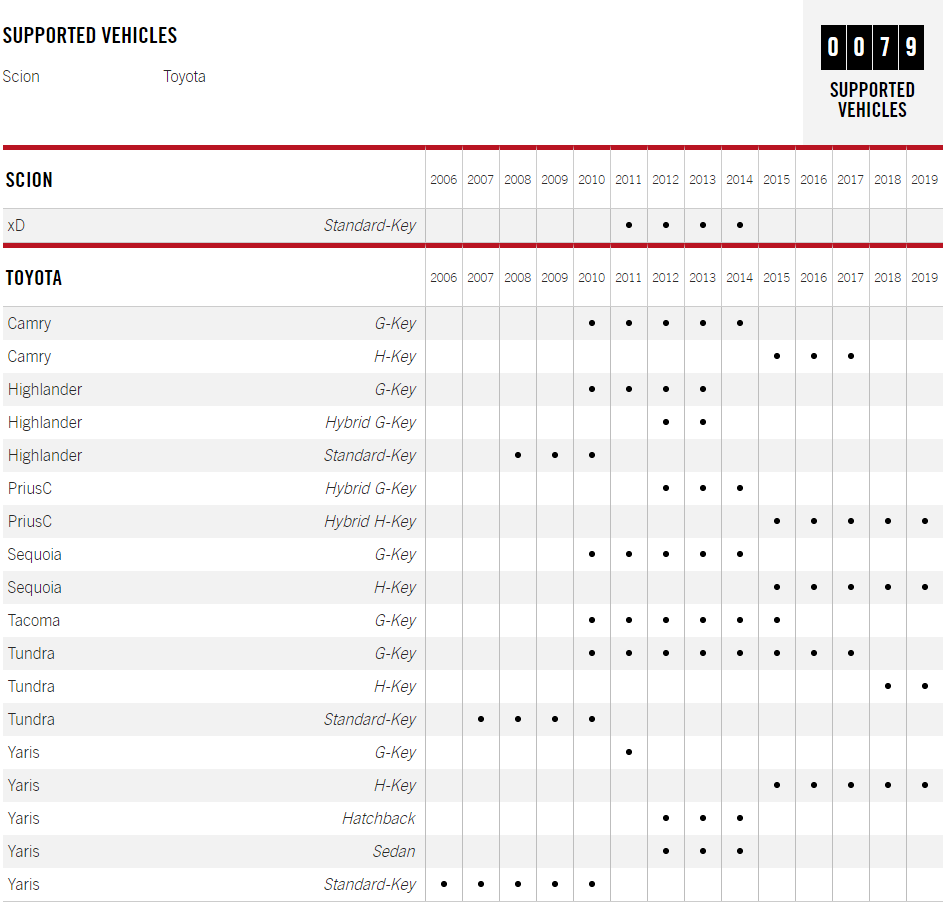Select the PriusC Hybrid H-Key variant label
Viewport: 943px width, 903px height.
(x=370, y=521)
